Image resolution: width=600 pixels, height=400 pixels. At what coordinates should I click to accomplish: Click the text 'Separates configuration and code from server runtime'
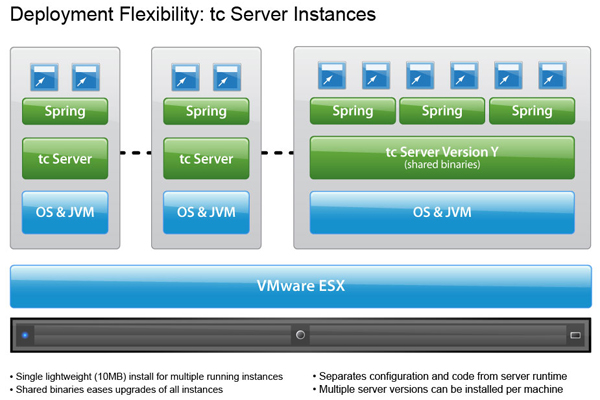443,376
